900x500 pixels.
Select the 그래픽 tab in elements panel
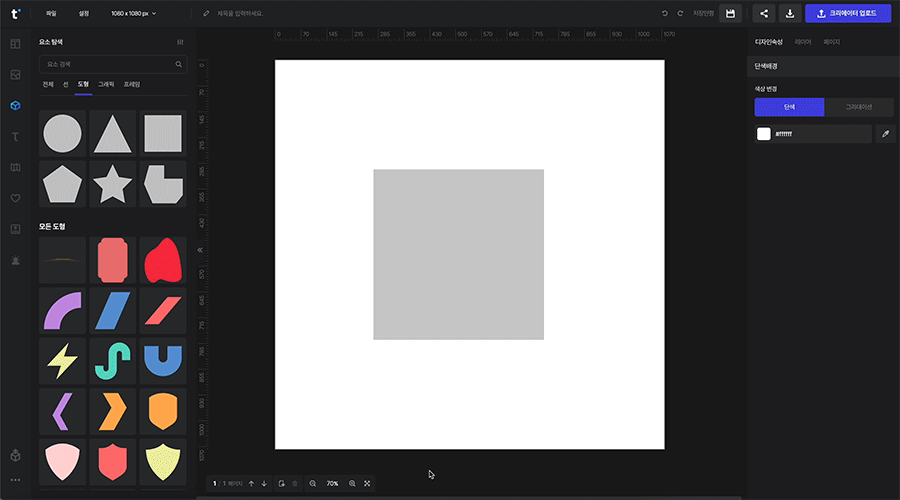tap(106, 84)
